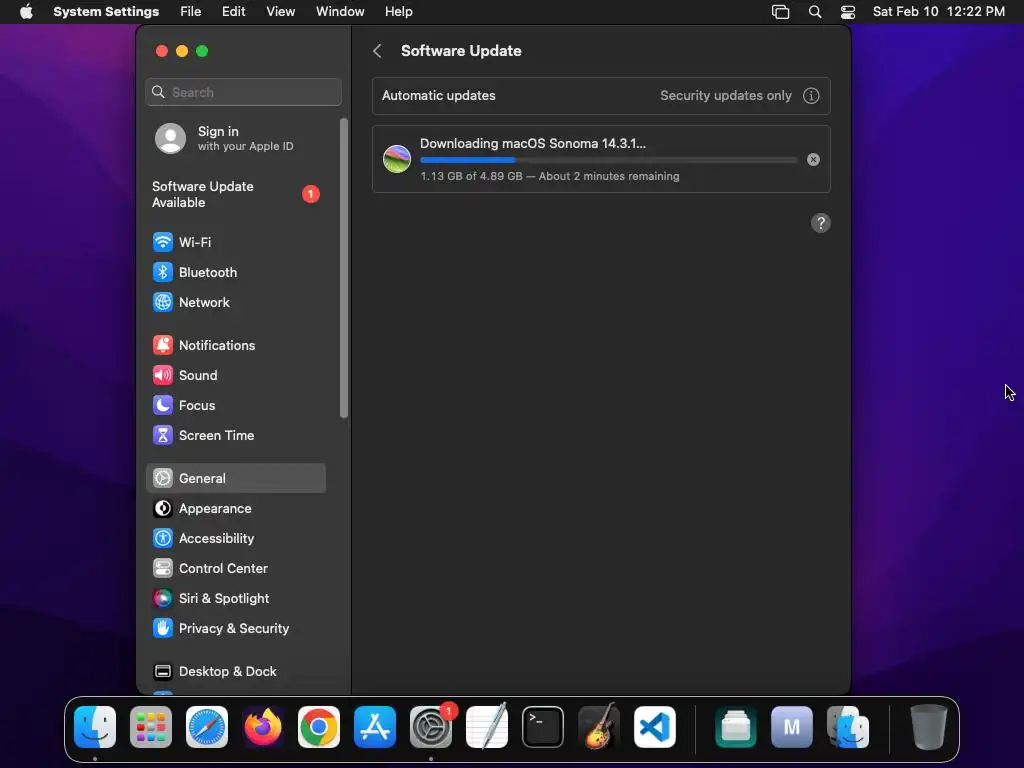
Task: Open the Edit menu
Action: (233, 12)
